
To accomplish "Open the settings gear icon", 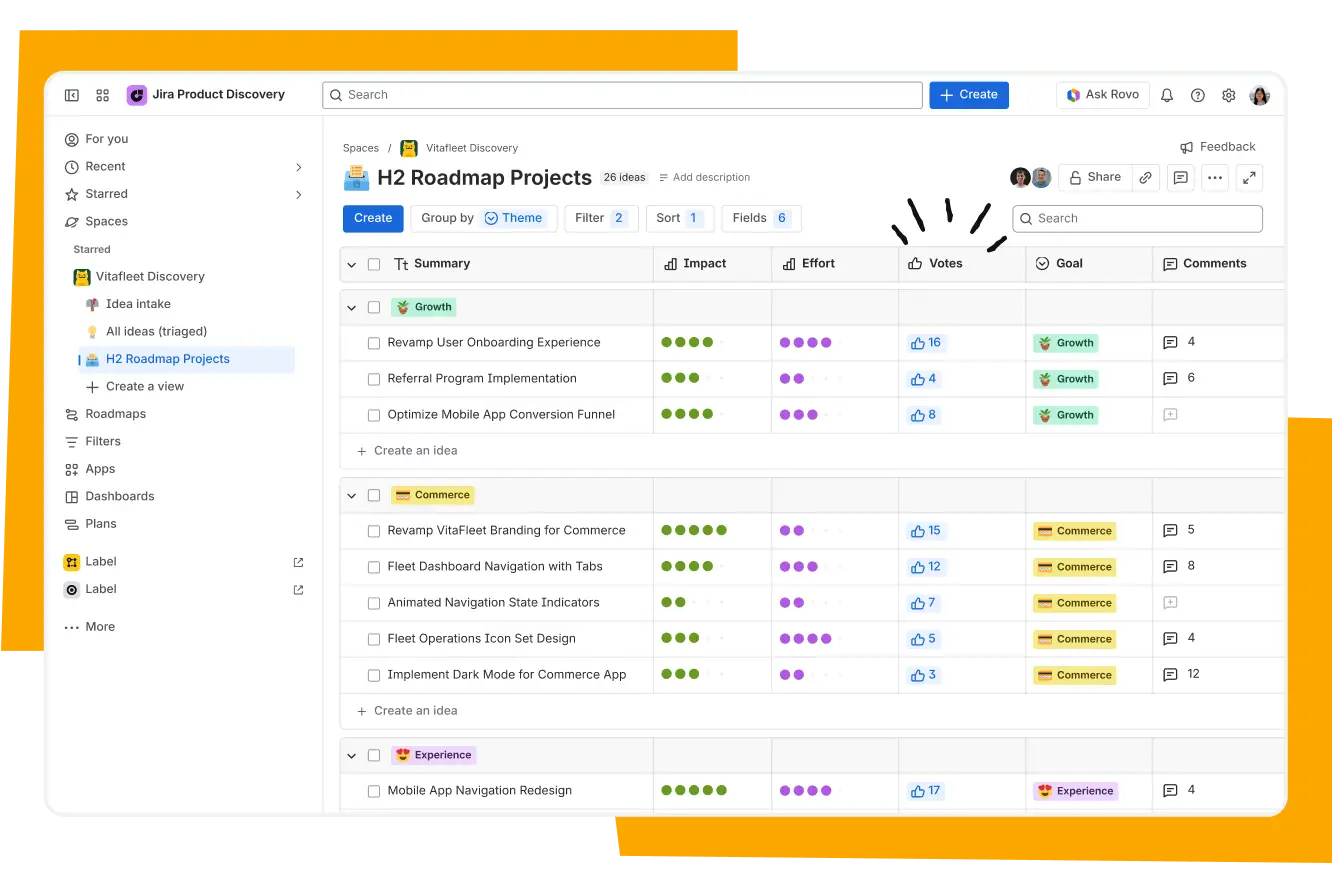I will (1229, 95).
